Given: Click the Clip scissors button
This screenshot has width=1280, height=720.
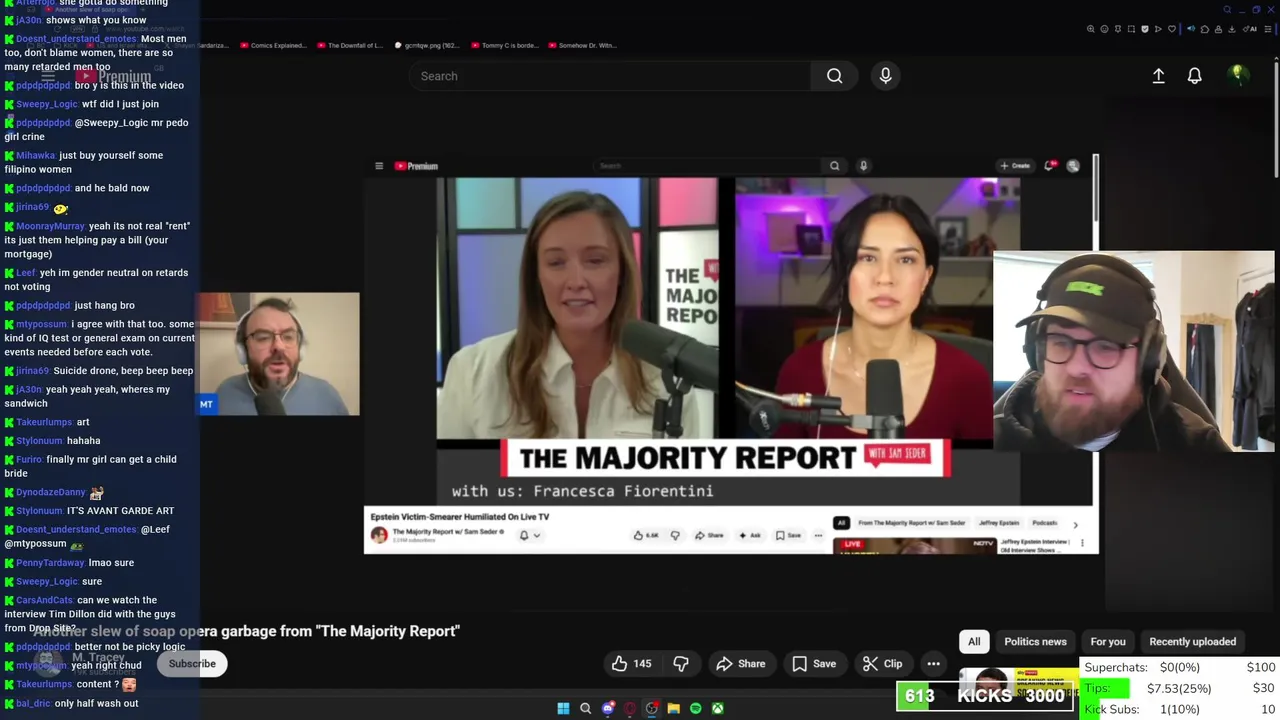Looking at the screenshot, I should point(882,663).
